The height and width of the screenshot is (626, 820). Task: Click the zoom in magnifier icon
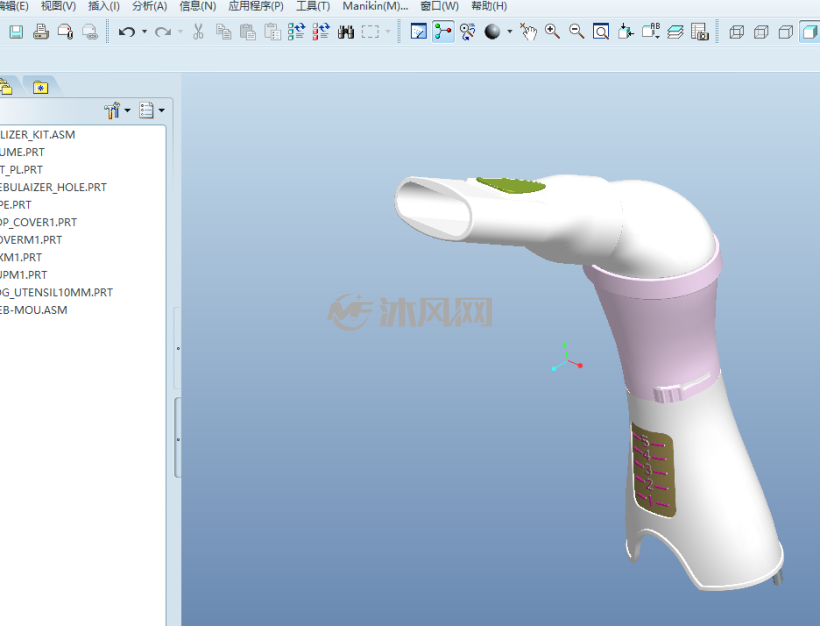click(x=552, y=32)
